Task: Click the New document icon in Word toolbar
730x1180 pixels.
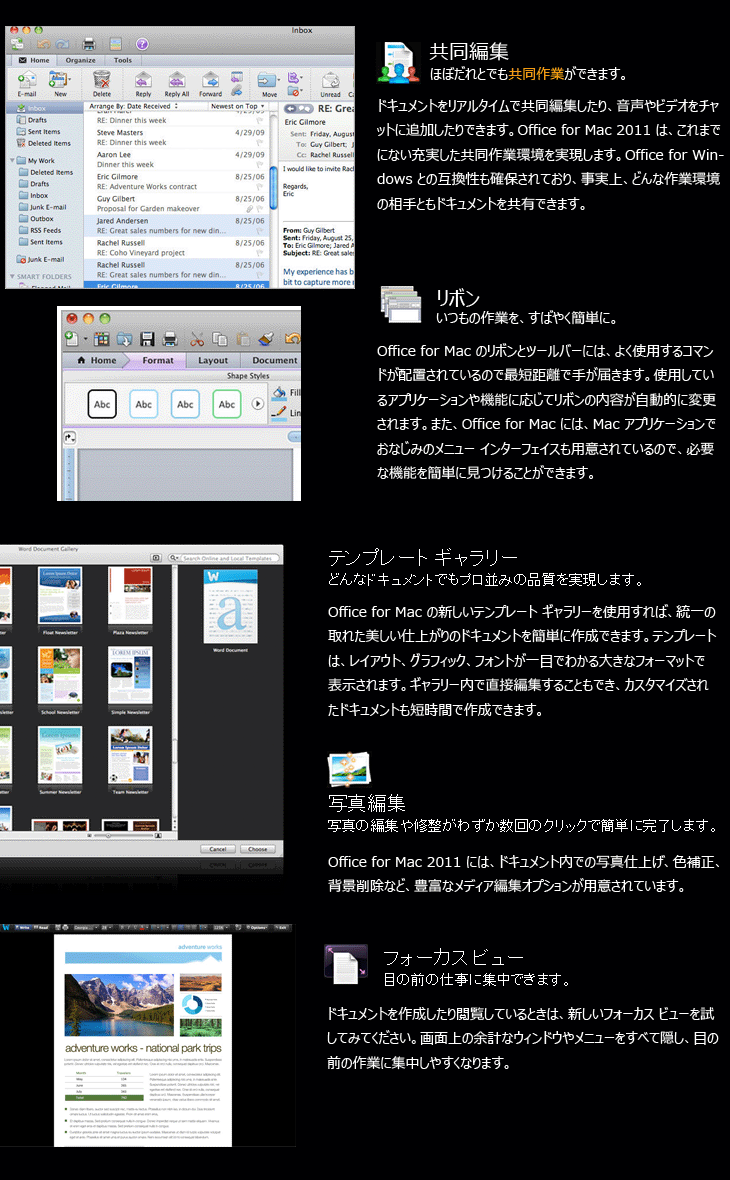Action: (x=71, y=339)
